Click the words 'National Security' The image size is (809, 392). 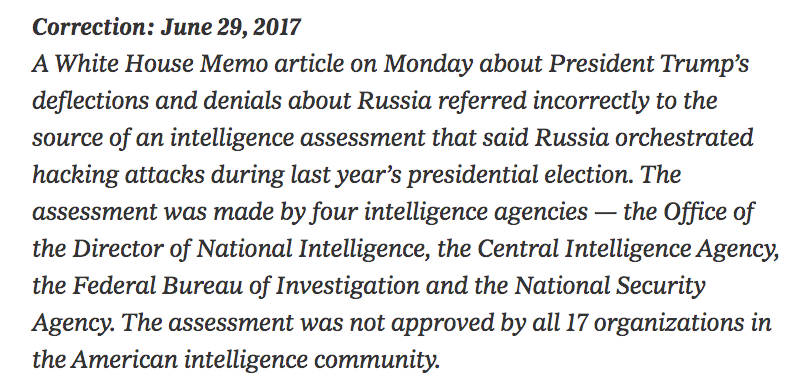(610, 287)
